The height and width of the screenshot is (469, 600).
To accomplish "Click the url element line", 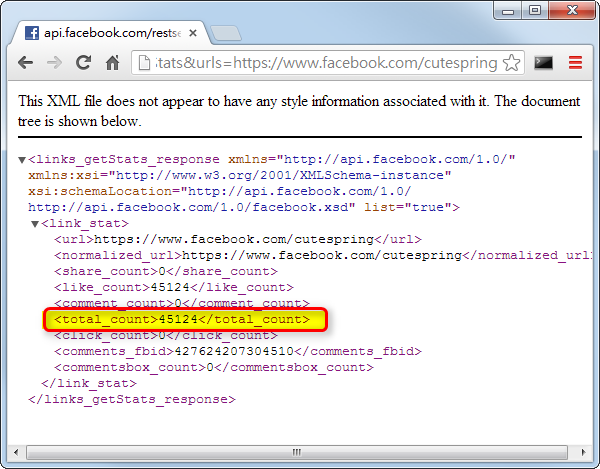I will click(x=238, y=239).
